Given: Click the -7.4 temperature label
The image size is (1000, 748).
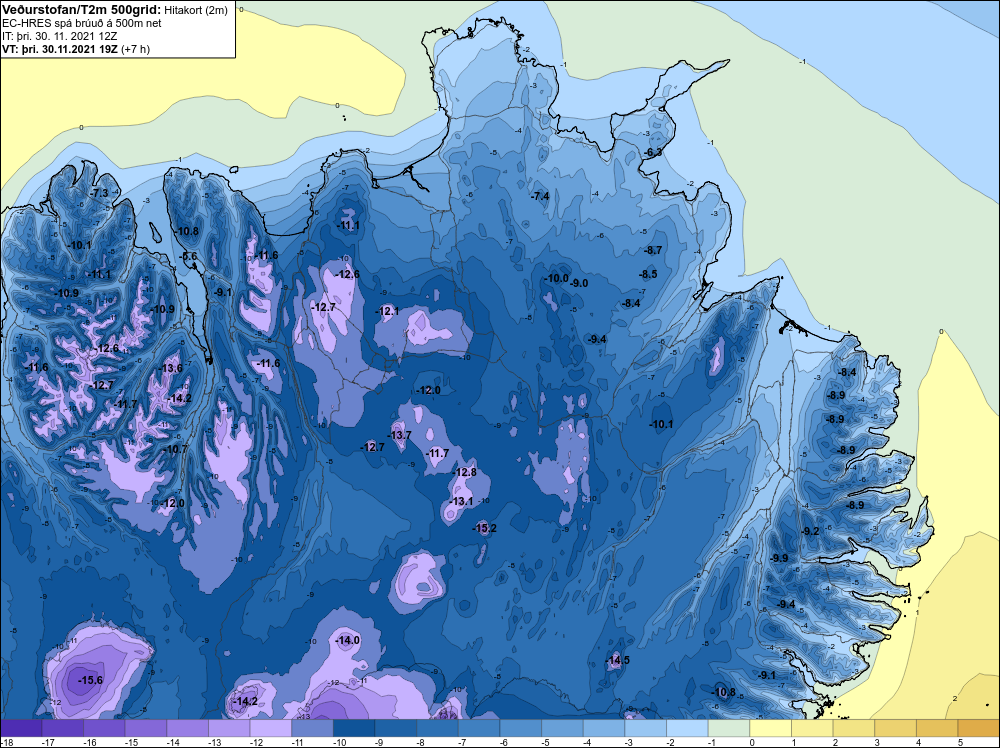Looking at the screenshot, I should [x=540, y=196].
